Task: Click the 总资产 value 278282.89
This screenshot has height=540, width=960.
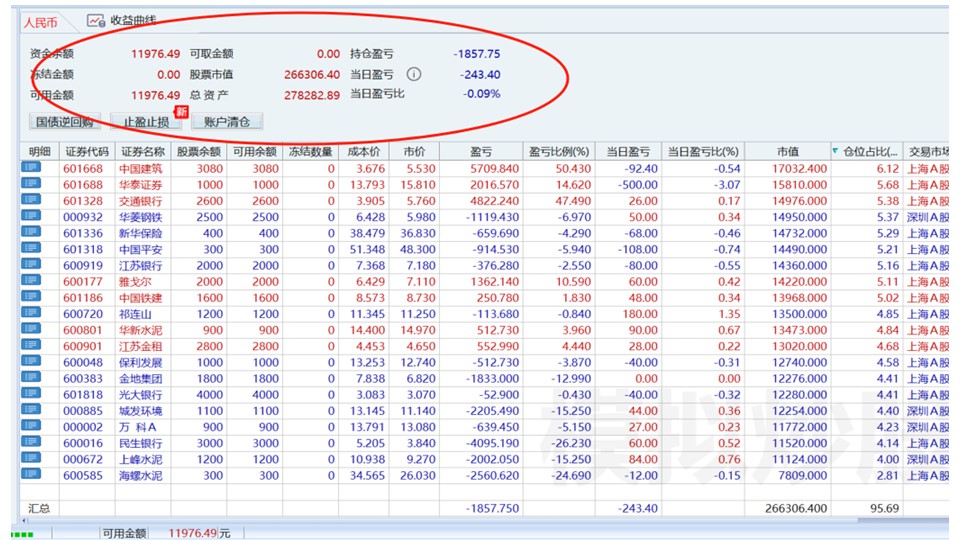Action: coord(312,95)
